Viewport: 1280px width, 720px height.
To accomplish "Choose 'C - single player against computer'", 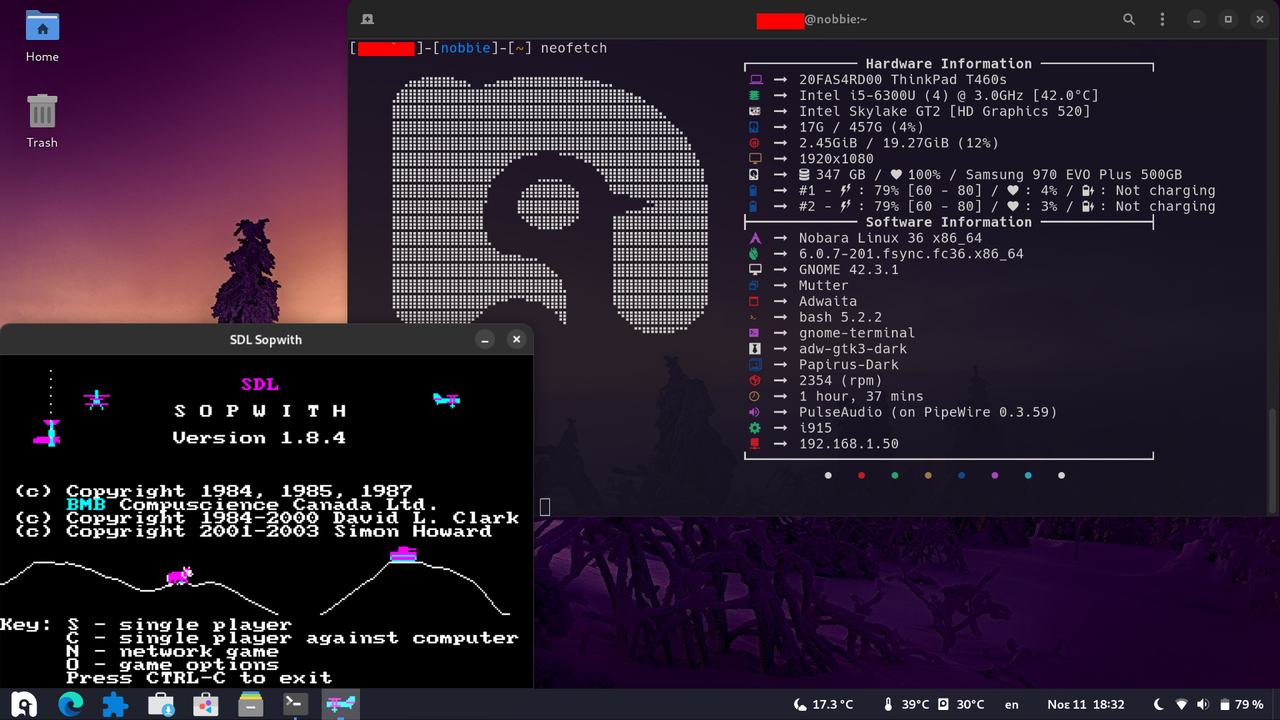I will tap(292, 638).
